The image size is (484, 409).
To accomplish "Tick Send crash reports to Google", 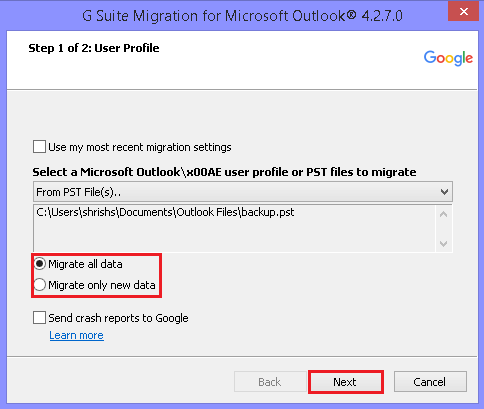I will click(39, 318).
